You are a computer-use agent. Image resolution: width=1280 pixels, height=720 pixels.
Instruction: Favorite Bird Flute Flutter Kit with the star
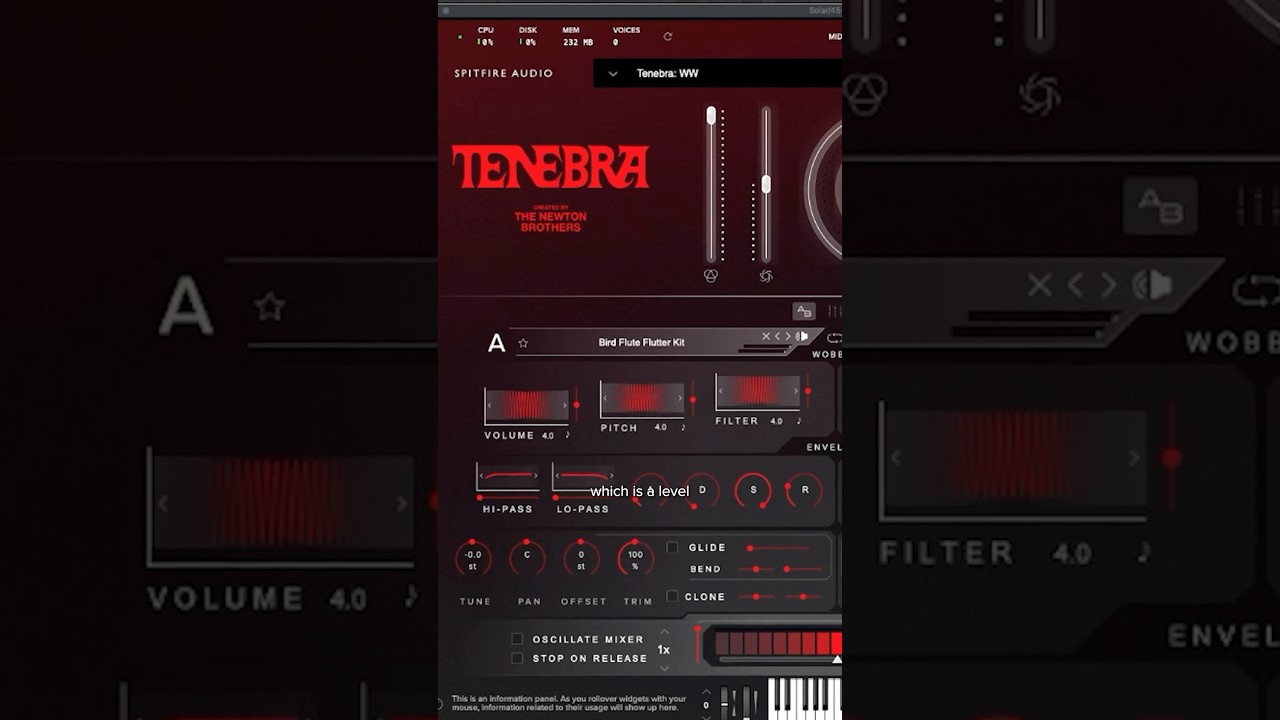[x=523, y=343]
